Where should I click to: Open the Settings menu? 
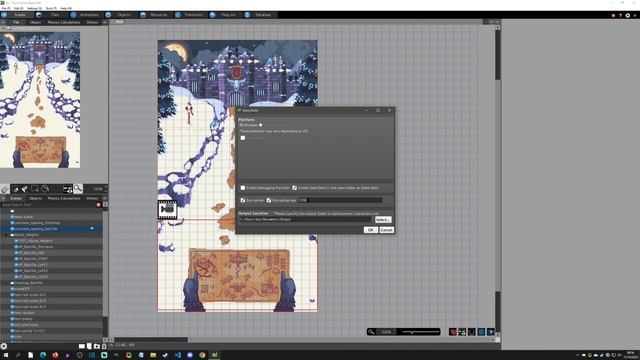coord(34,8)
